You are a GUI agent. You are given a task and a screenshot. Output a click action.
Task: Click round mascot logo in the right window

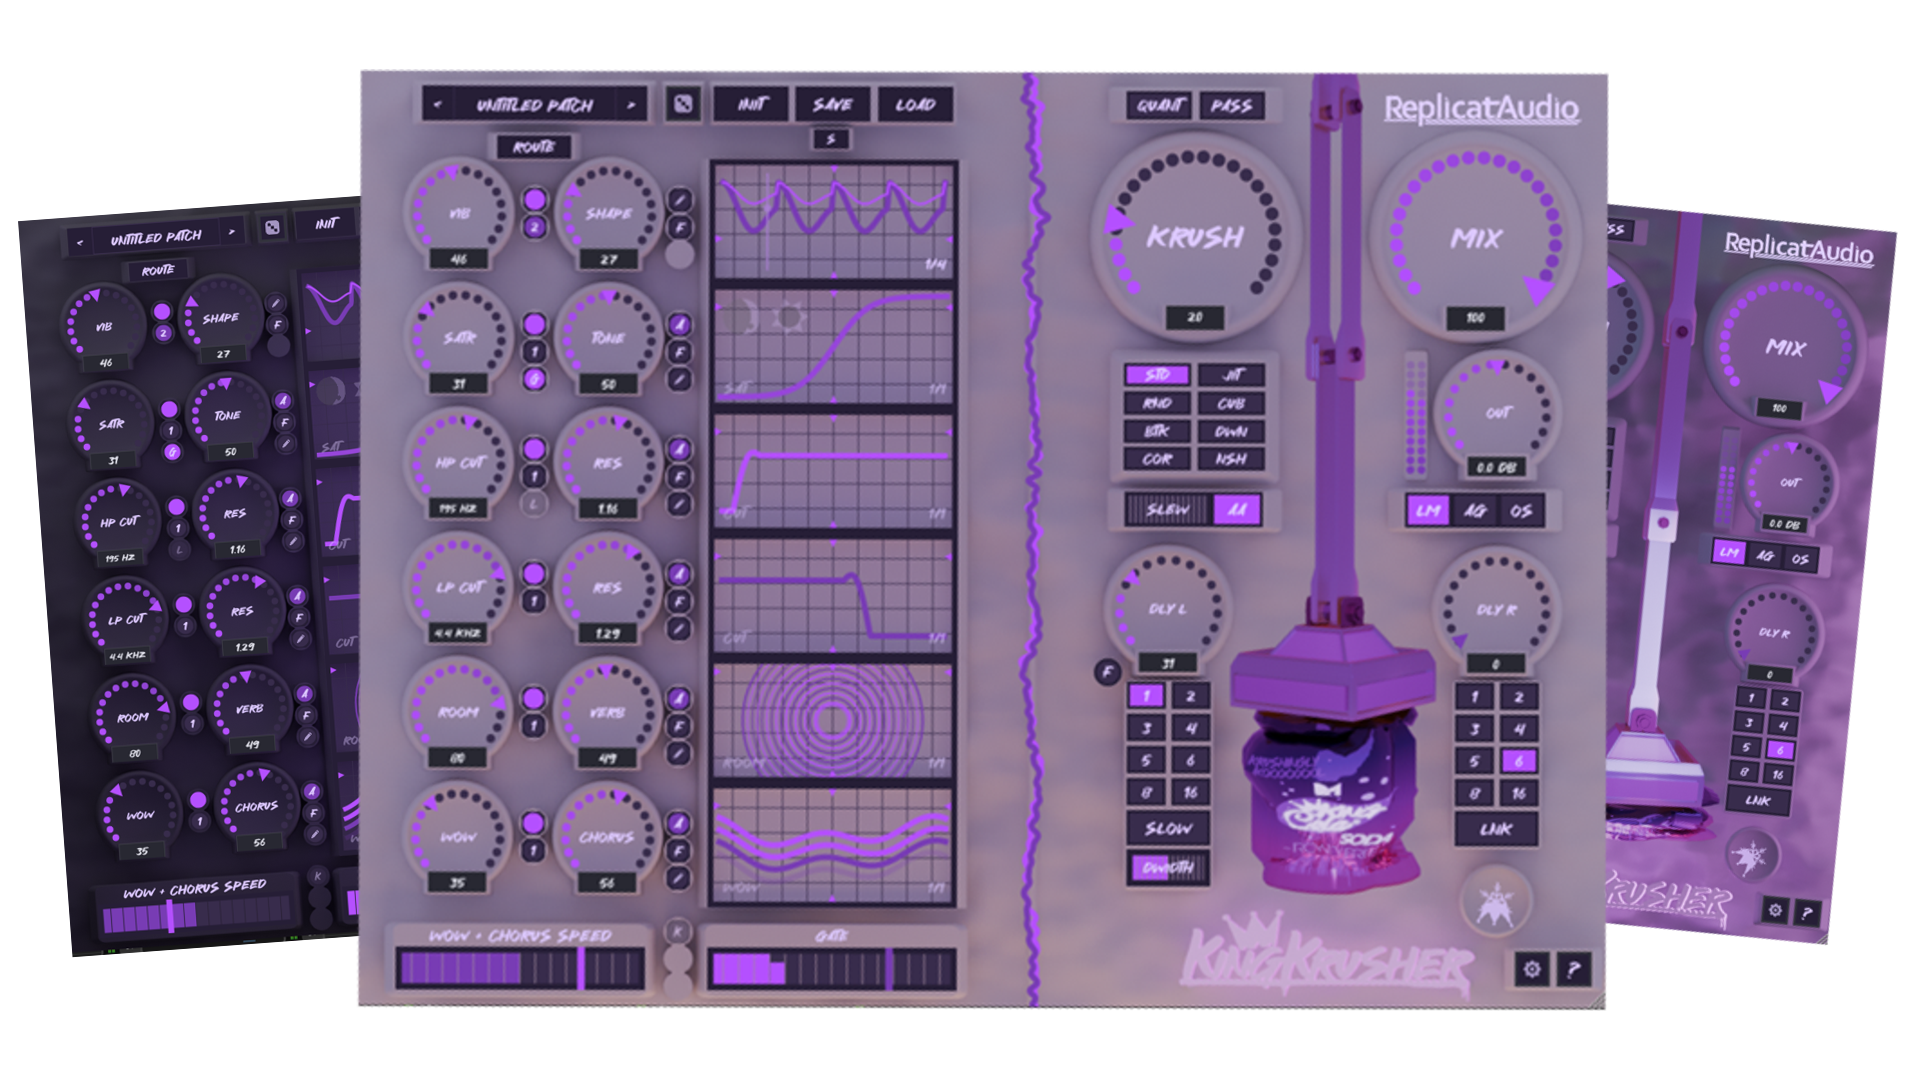point(1751,857)
